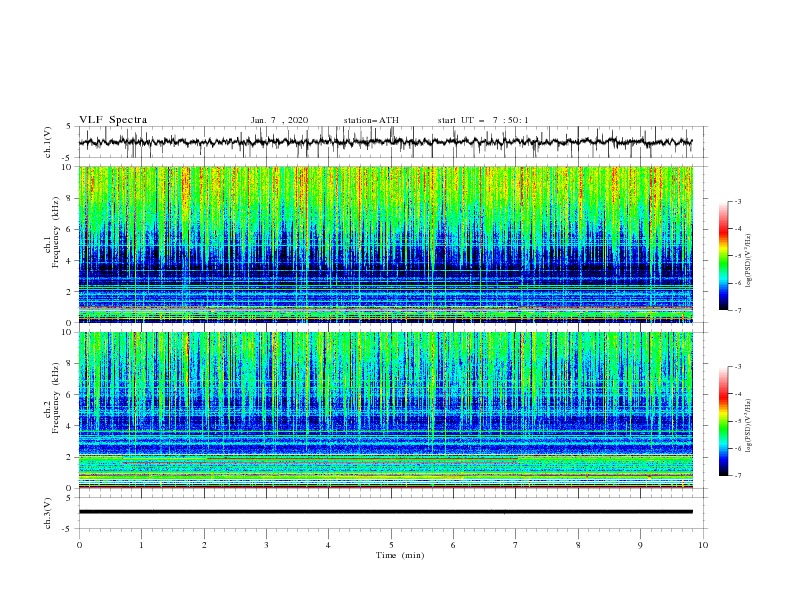
Task: Click the ch.3 flat black waveform trace
Action: click(386, 512)
